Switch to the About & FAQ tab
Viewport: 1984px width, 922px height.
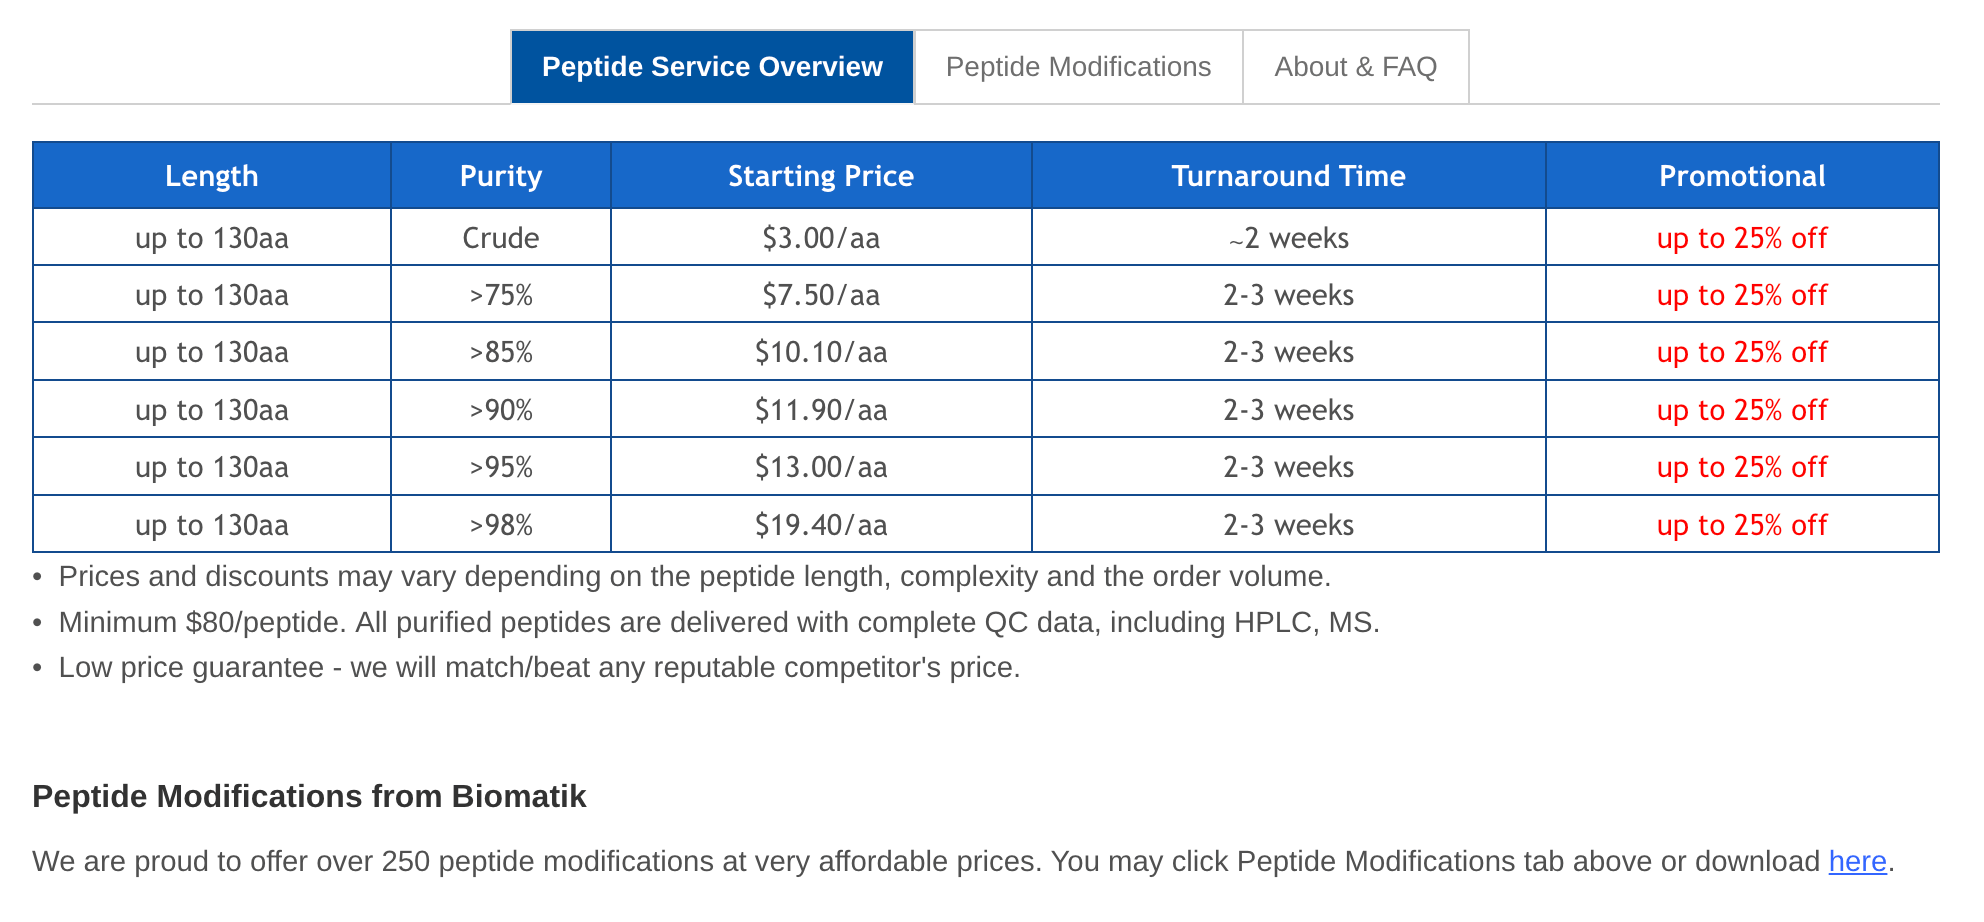[x=1355, y=67]
